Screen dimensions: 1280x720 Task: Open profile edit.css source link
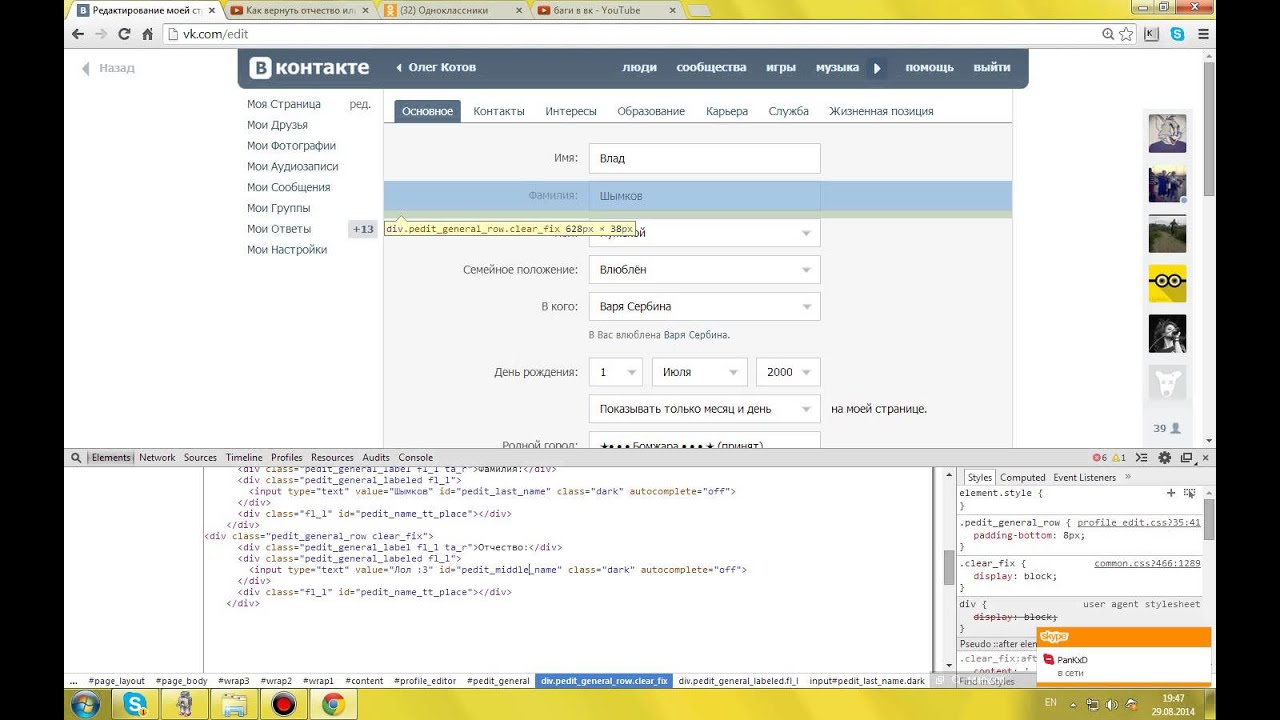pyautogui.click(x=1138, y=522)
